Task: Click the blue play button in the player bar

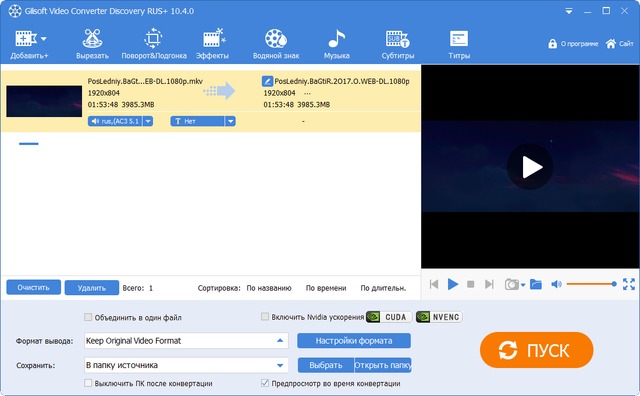Action: coord(453,284)
